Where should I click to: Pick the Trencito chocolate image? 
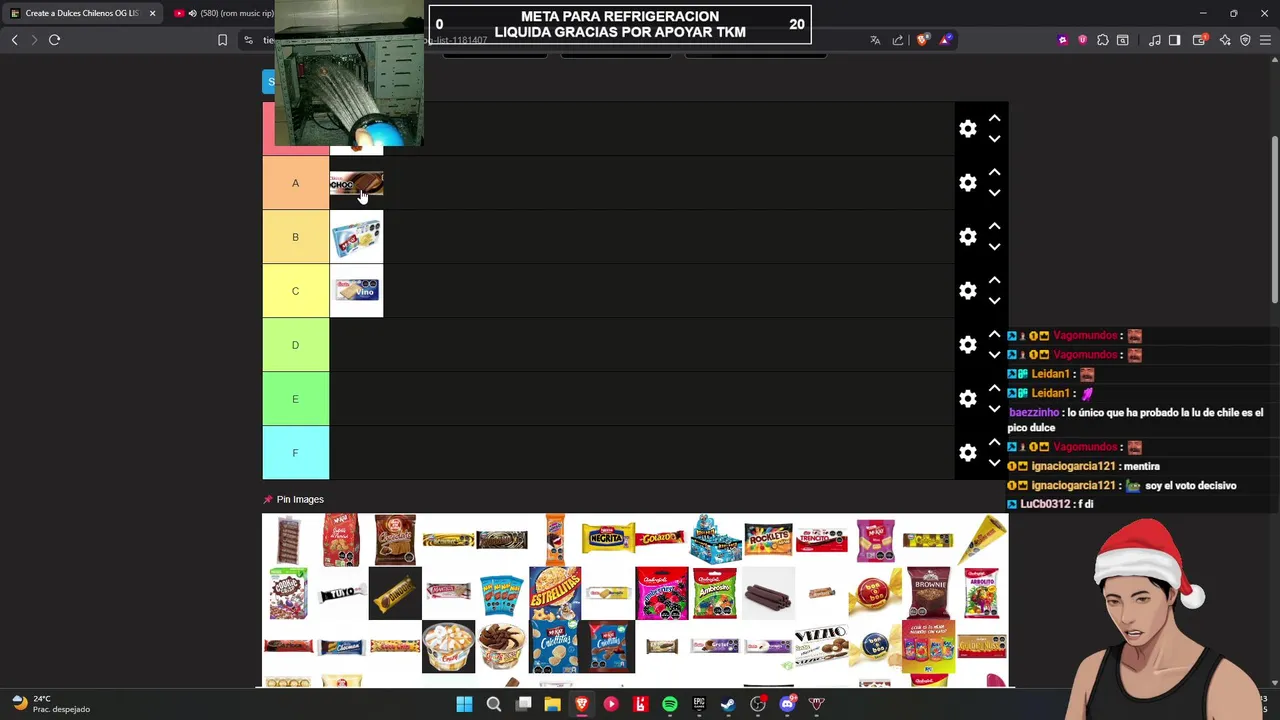822,540
